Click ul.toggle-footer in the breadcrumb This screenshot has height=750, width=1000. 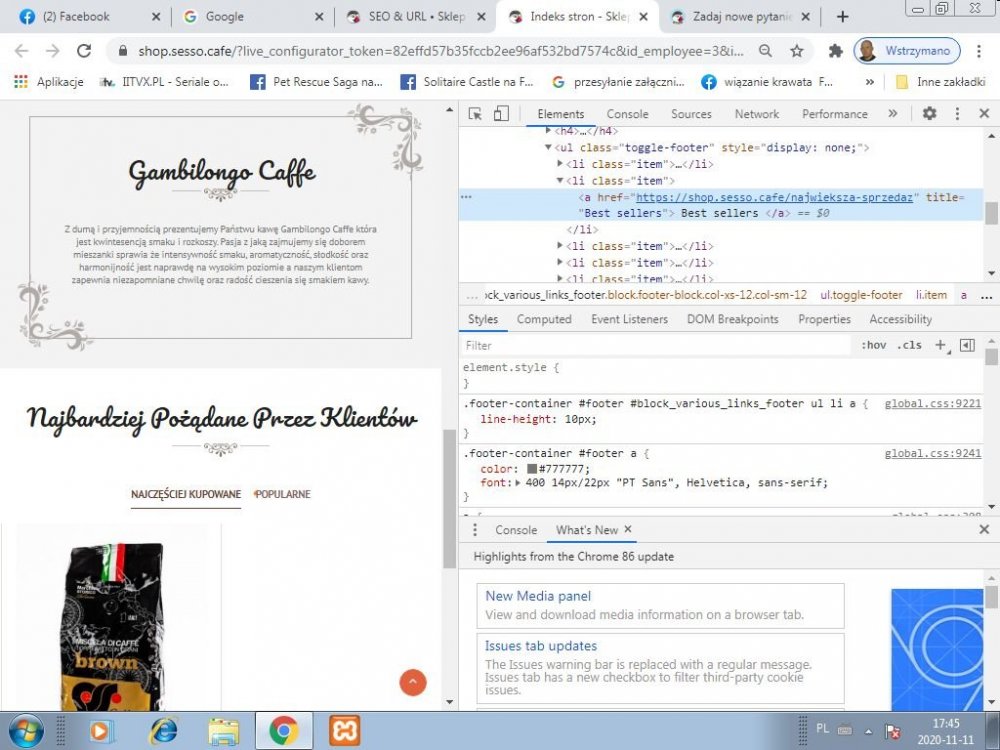tap(861, 295)
